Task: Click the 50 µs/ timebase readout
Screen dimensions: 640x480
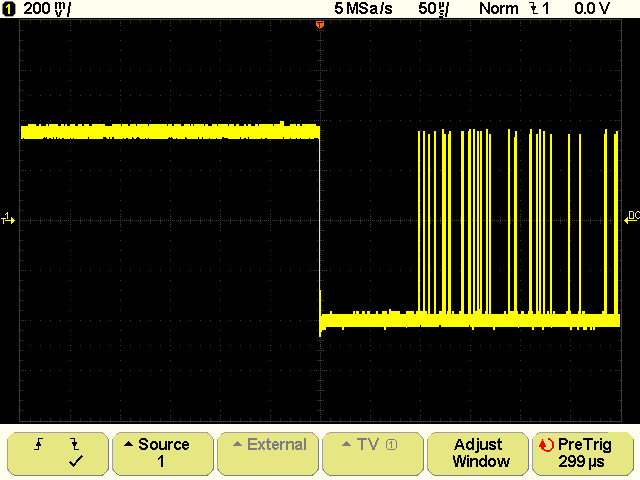Action: [433, 9]
